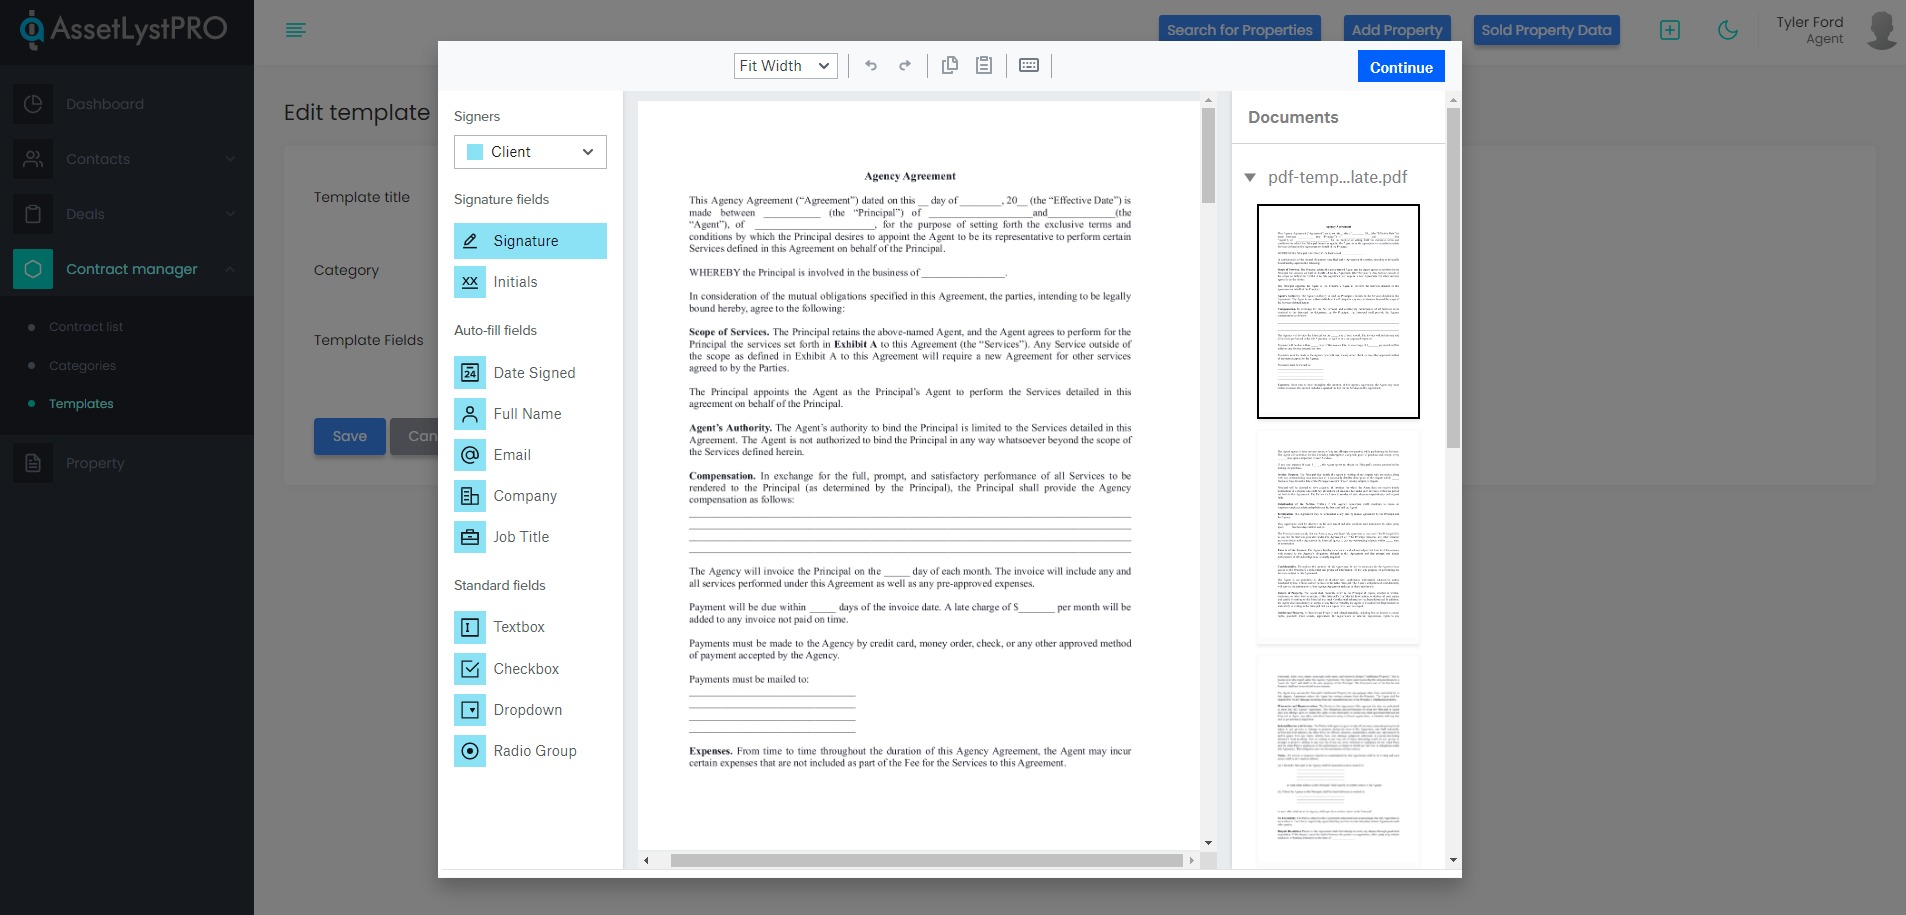The width and height of the screenshot is (1906, 915).
Task: Choose the Initials field tool
Action: coord(530,282)
